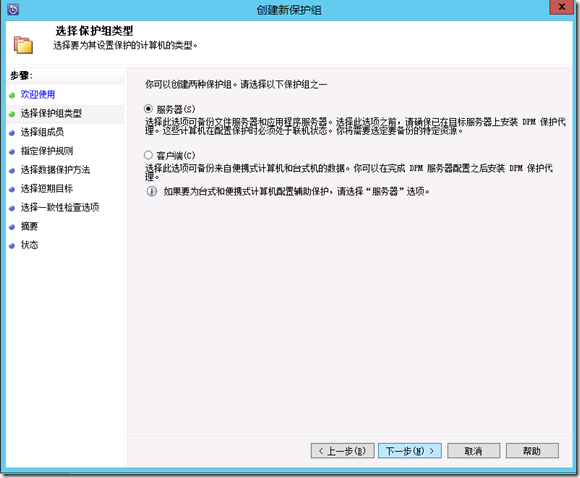Viewport: 580px width, 478px height.
Task: Click blue bullet next to 摘要
Action: 12,227
